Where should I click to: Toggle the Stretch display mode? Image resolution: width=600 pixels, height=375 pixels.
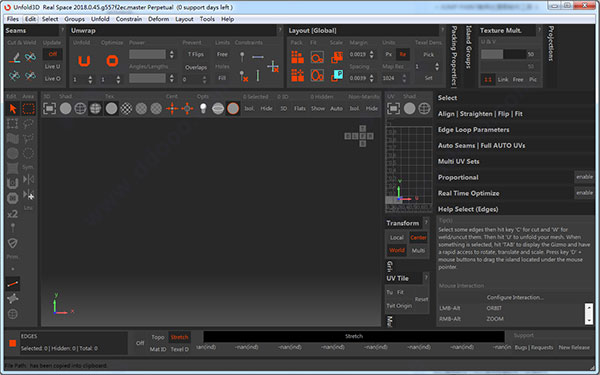(179, 337)
